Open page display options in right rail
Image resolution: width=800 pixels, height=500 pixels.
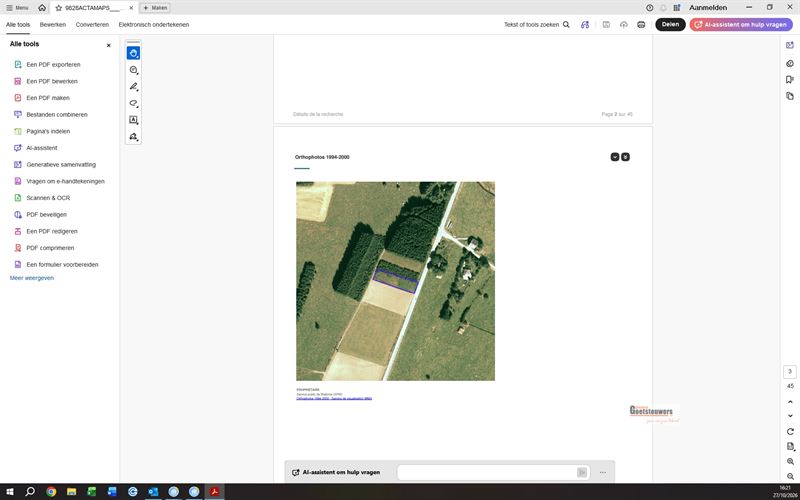coord(790,447)
